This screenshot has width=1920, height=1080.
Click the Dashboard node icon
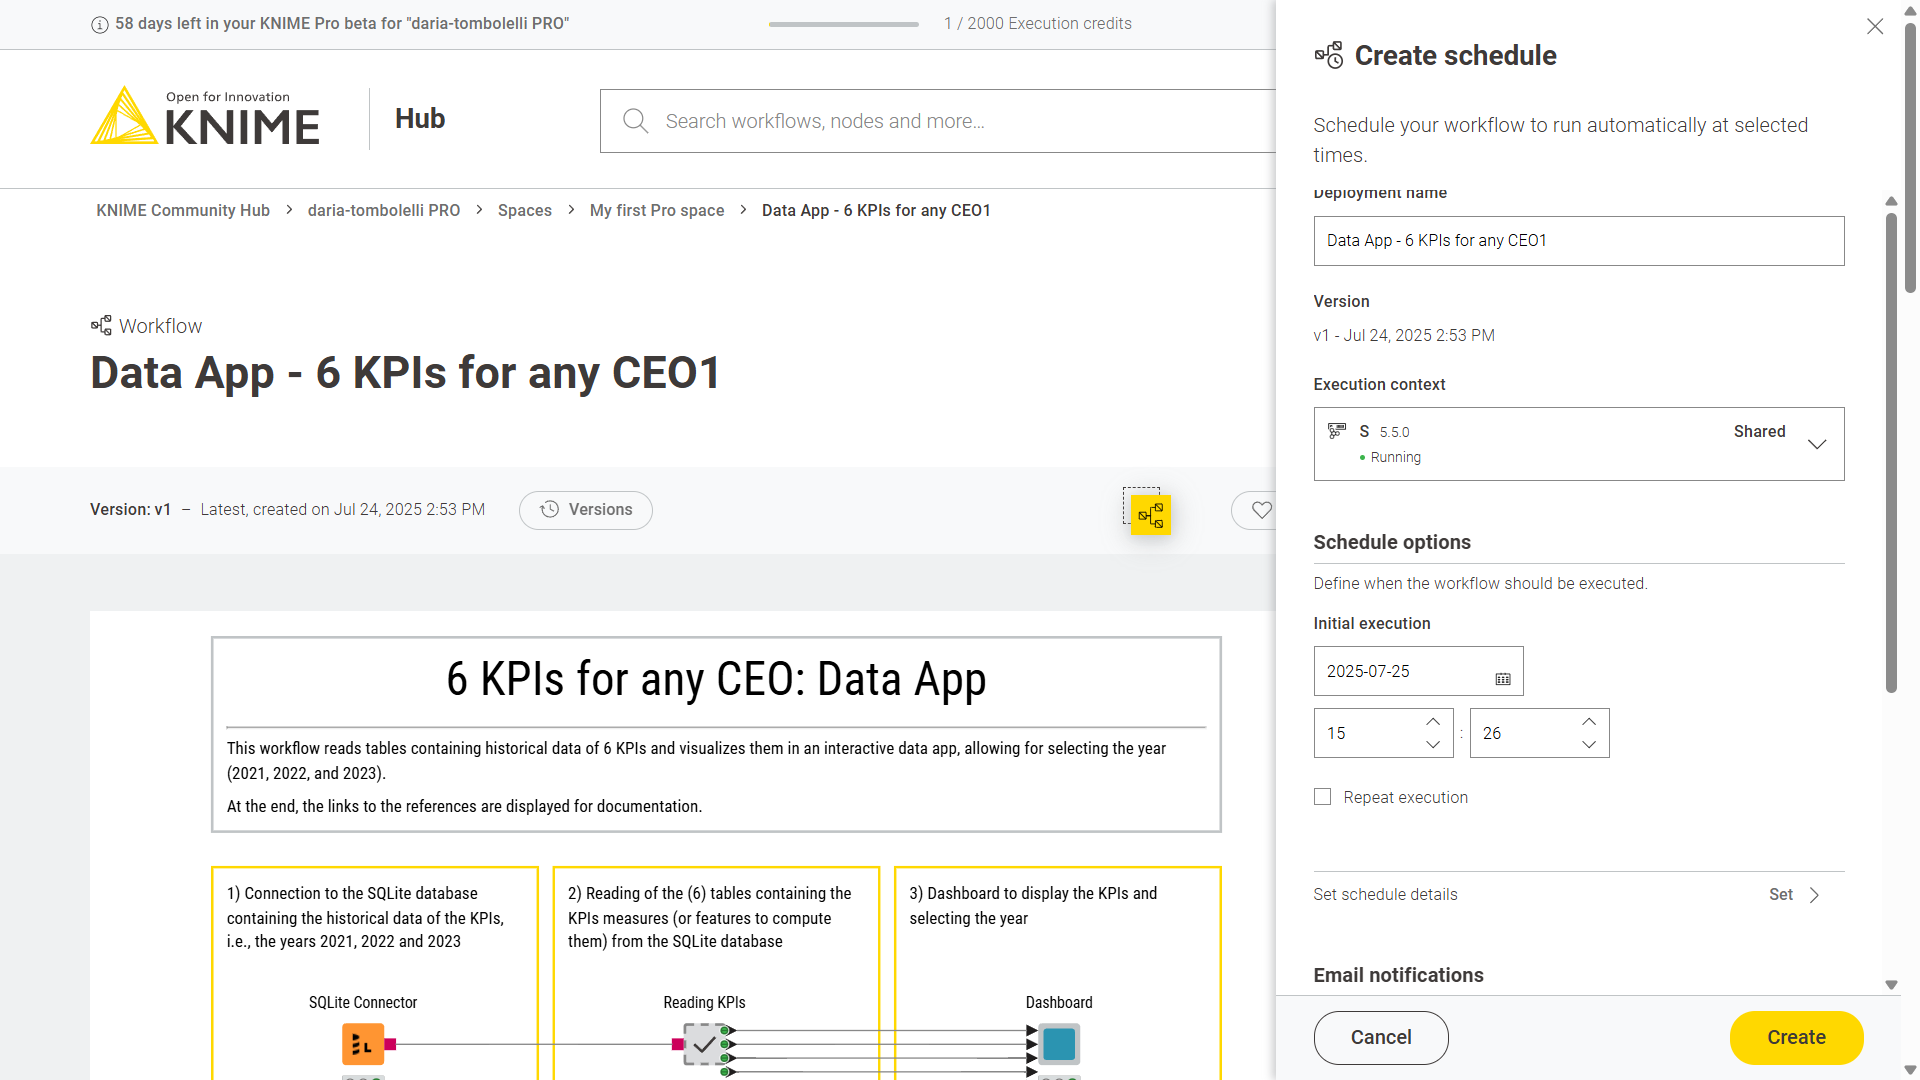1058,1044
